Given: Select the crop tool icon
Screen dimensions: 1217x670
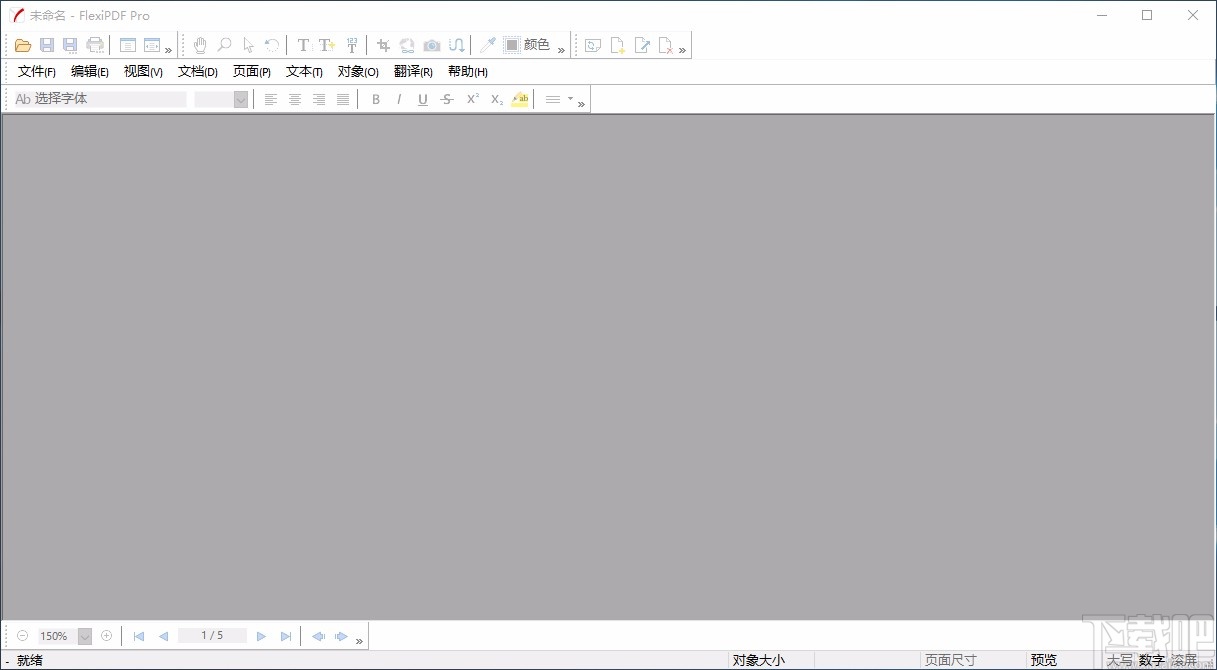Looking at the screenshot, I should 383,45.
